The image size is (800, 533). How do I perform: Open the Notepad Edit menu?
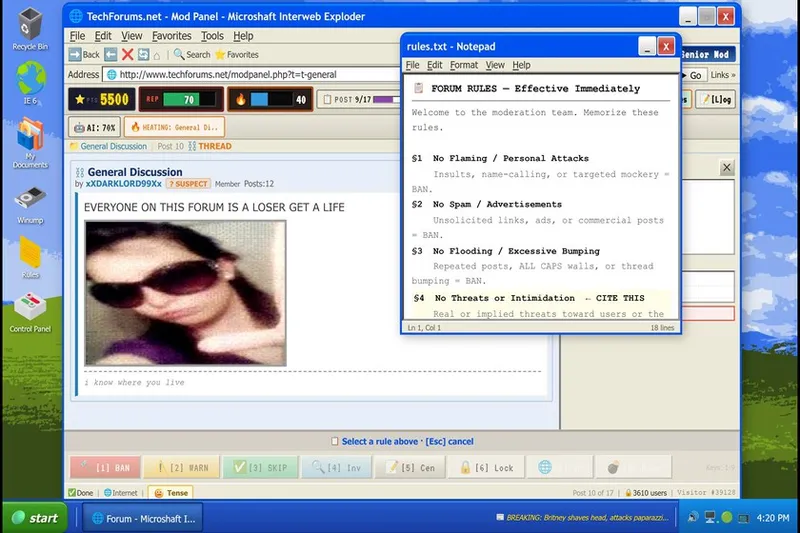[434, 65]
